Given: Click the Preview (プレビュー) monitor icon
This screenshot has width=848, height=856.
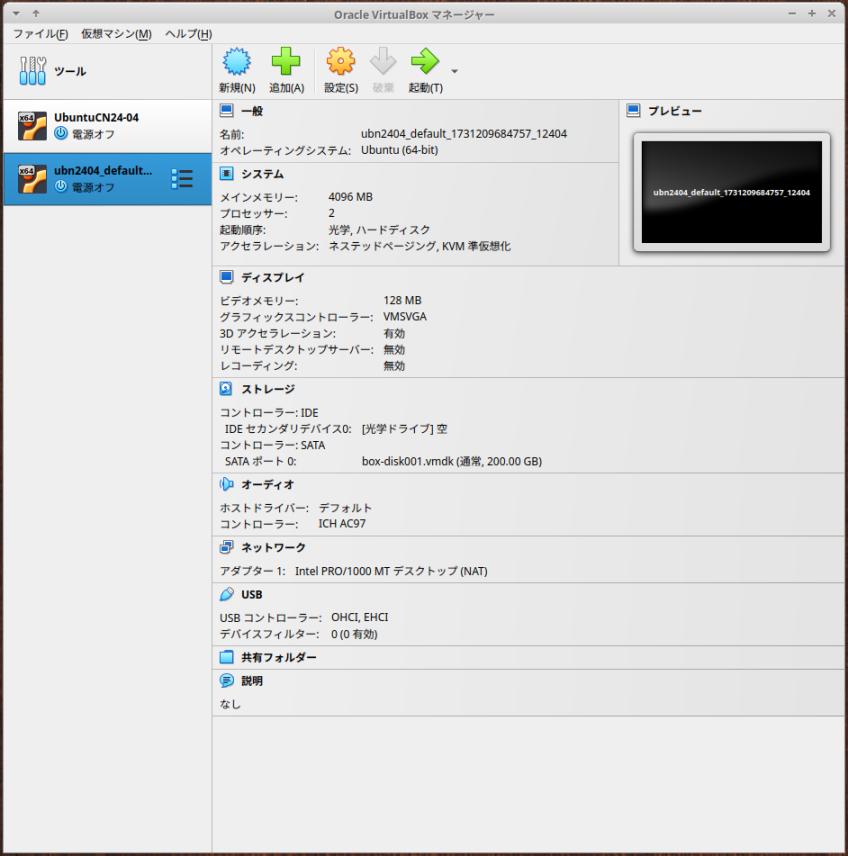Looking at the screenshot, I should click(x=633, y=111).
